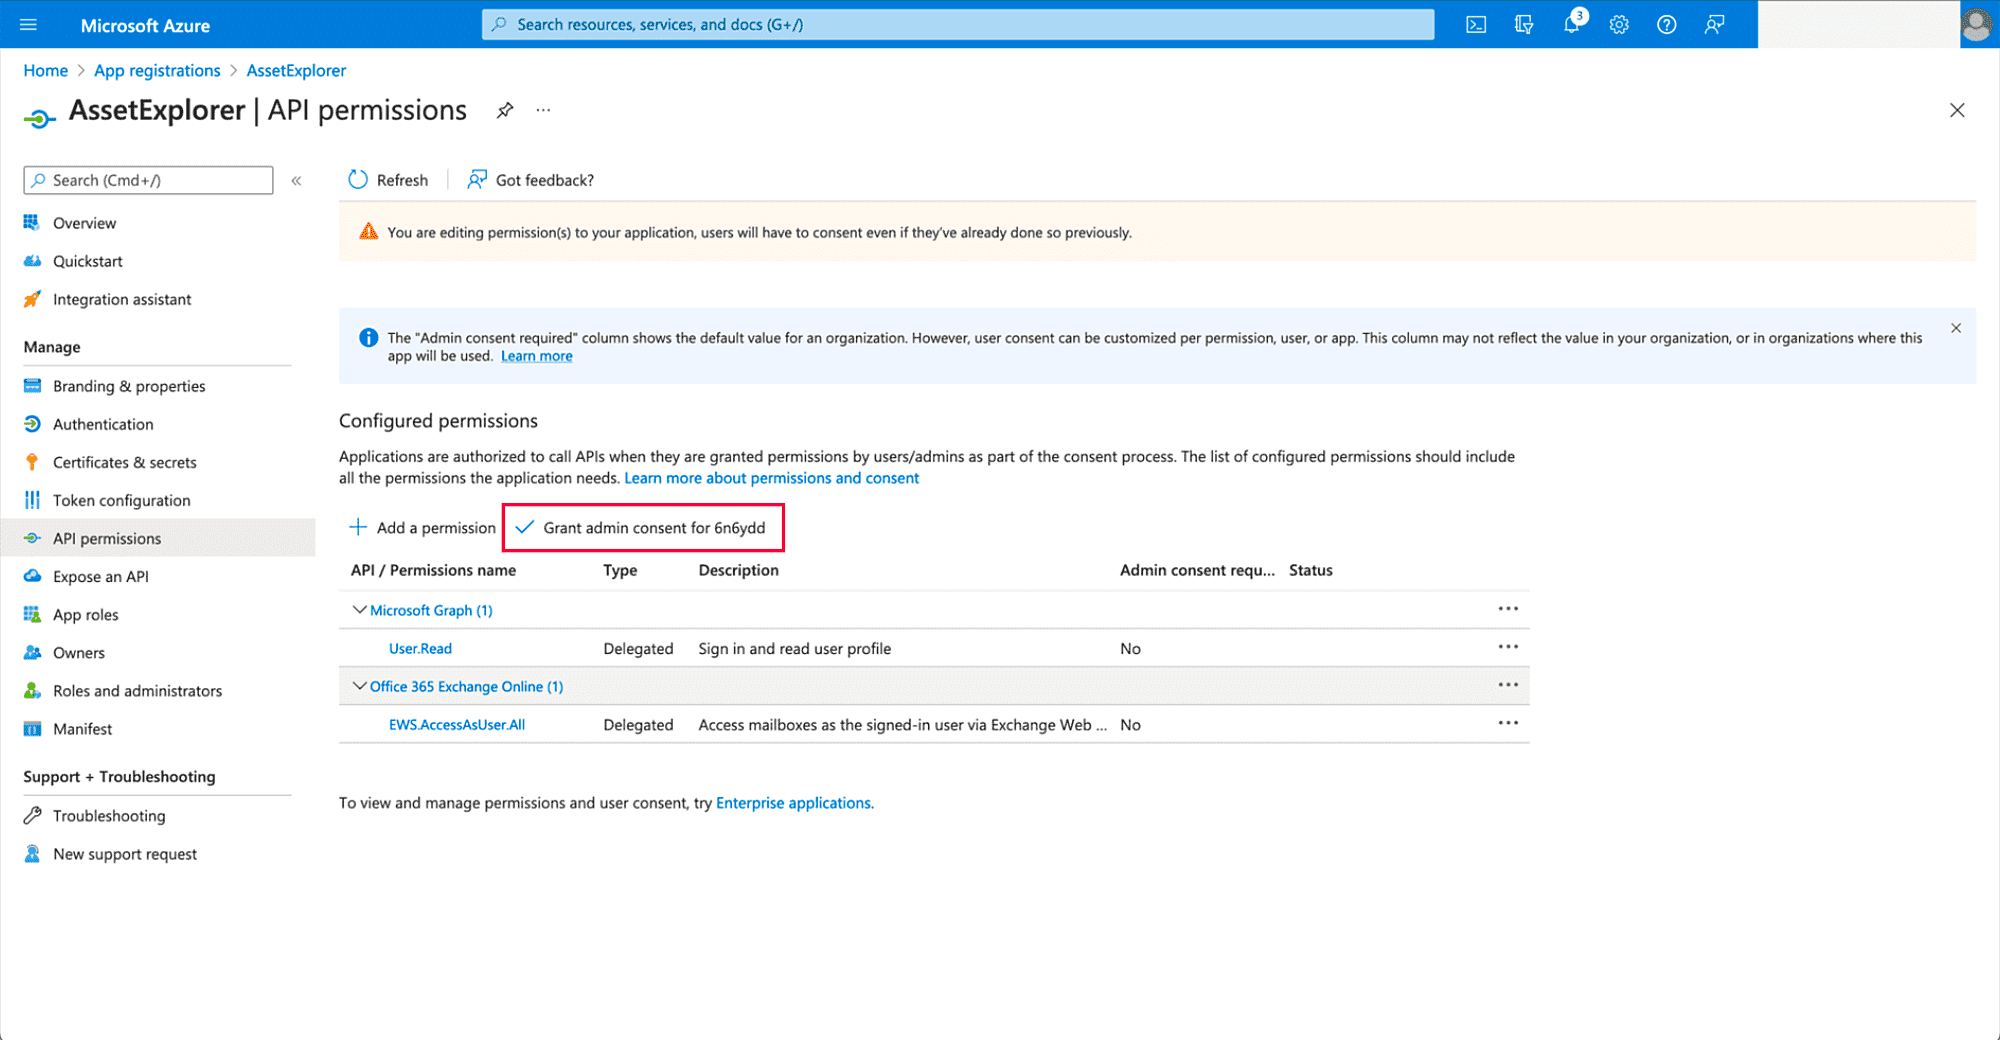Select Expose an API in sidebar
2000x1040 pixels.
click(x=100, y=576)
